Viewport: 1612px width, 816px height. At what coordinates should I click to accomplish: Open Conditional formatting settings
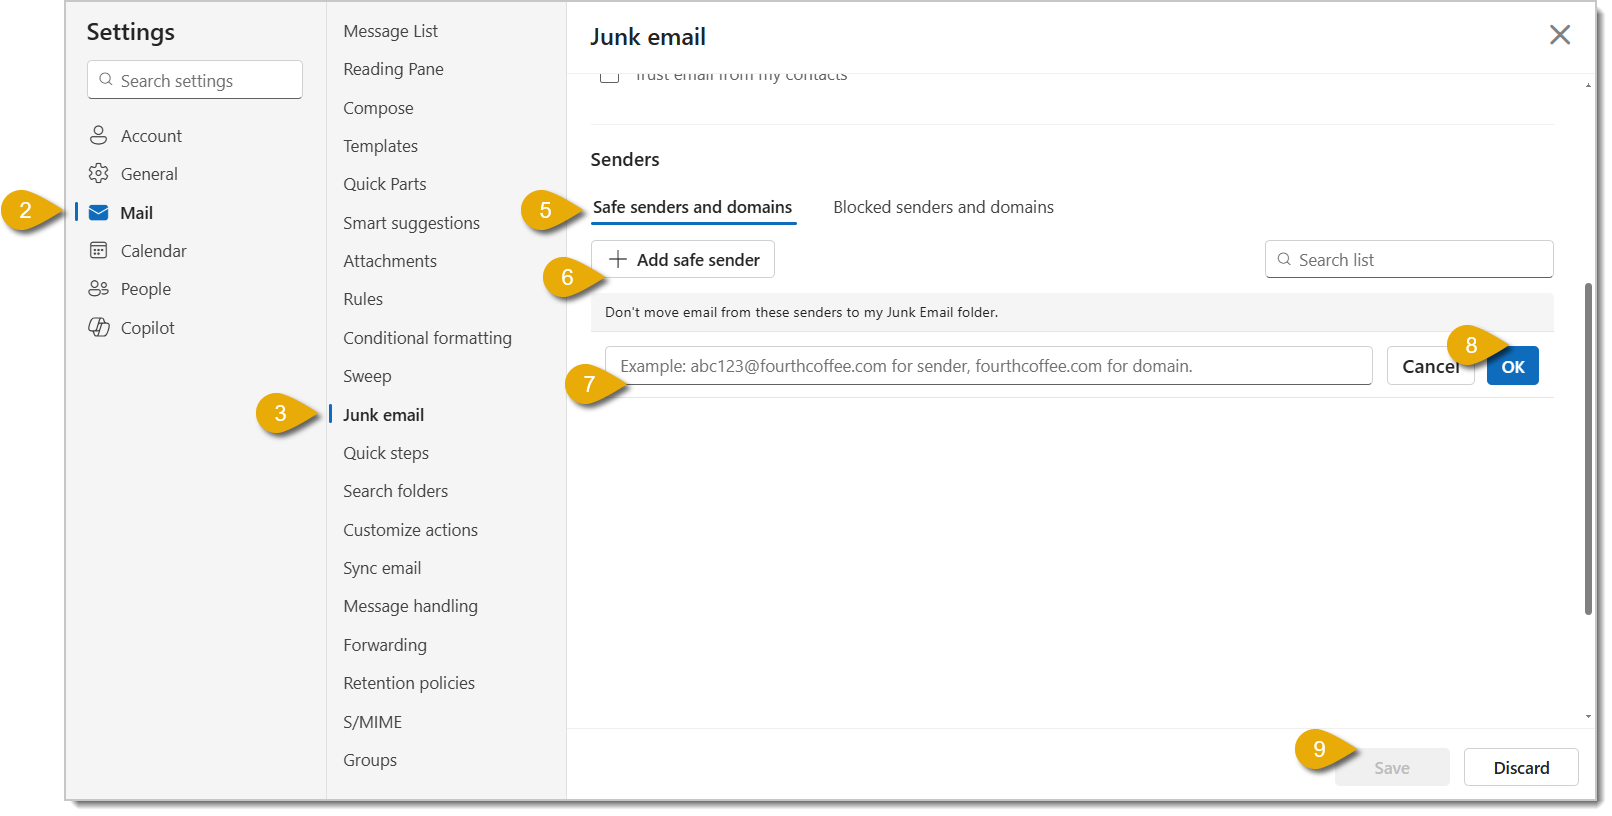[x=427, y=338]
